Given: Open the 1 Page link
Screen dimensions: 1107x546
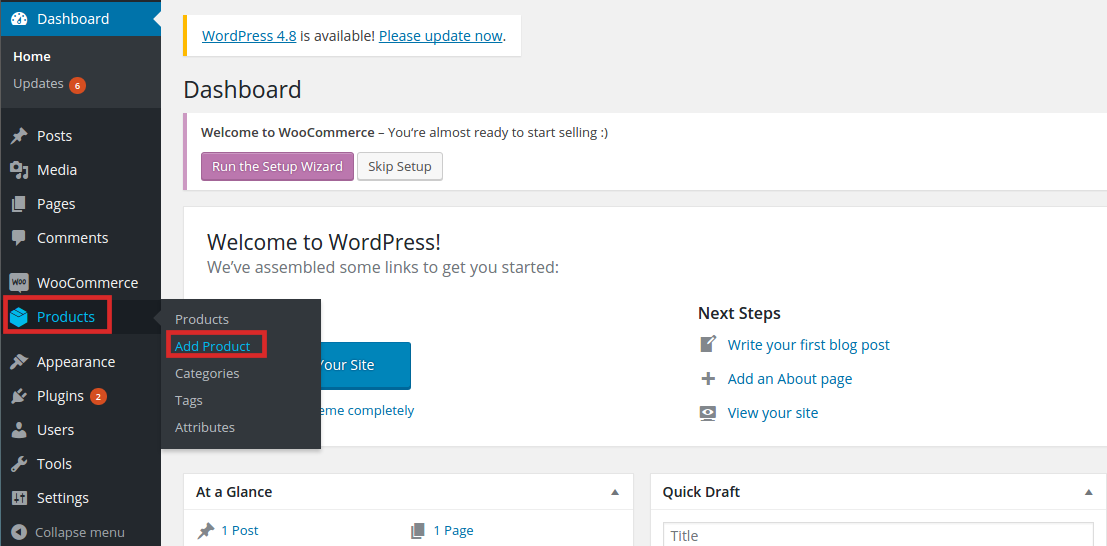Looking at the screenshot, I should pyautogui.click(x=453, y=530).
